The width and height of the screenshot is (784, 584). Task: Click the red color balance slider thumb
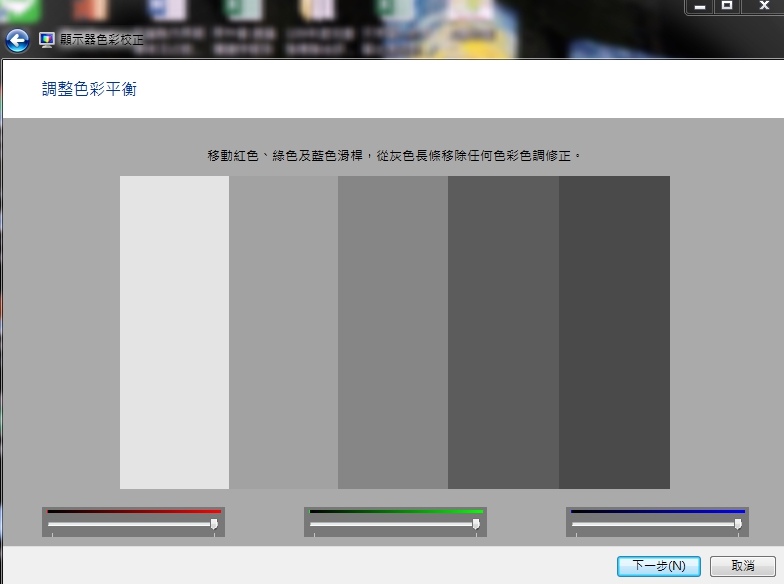coord(214,524)
